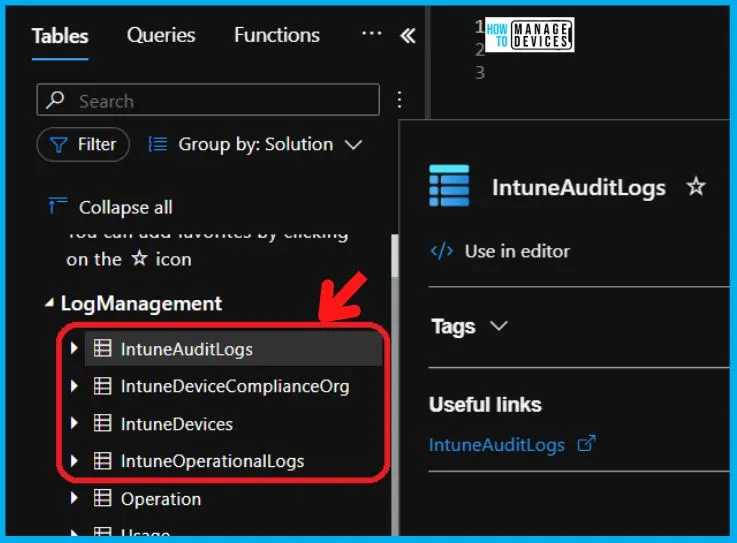Expand the IntuneDeviceComplianceOrg table row

(x=74, y=386)
